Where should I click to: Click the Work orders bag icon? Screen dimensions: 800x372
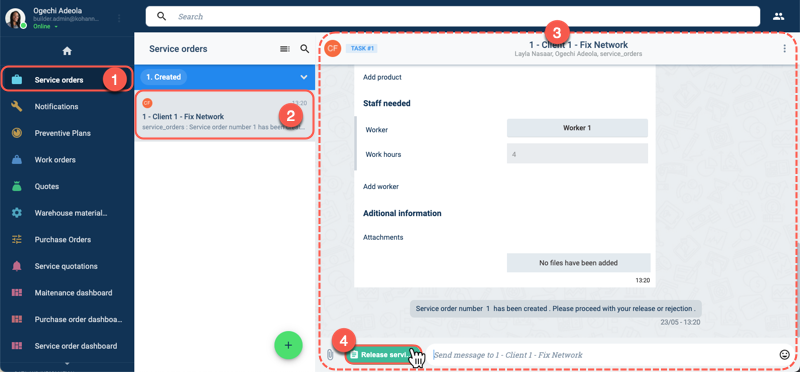(x=17, y=160)
